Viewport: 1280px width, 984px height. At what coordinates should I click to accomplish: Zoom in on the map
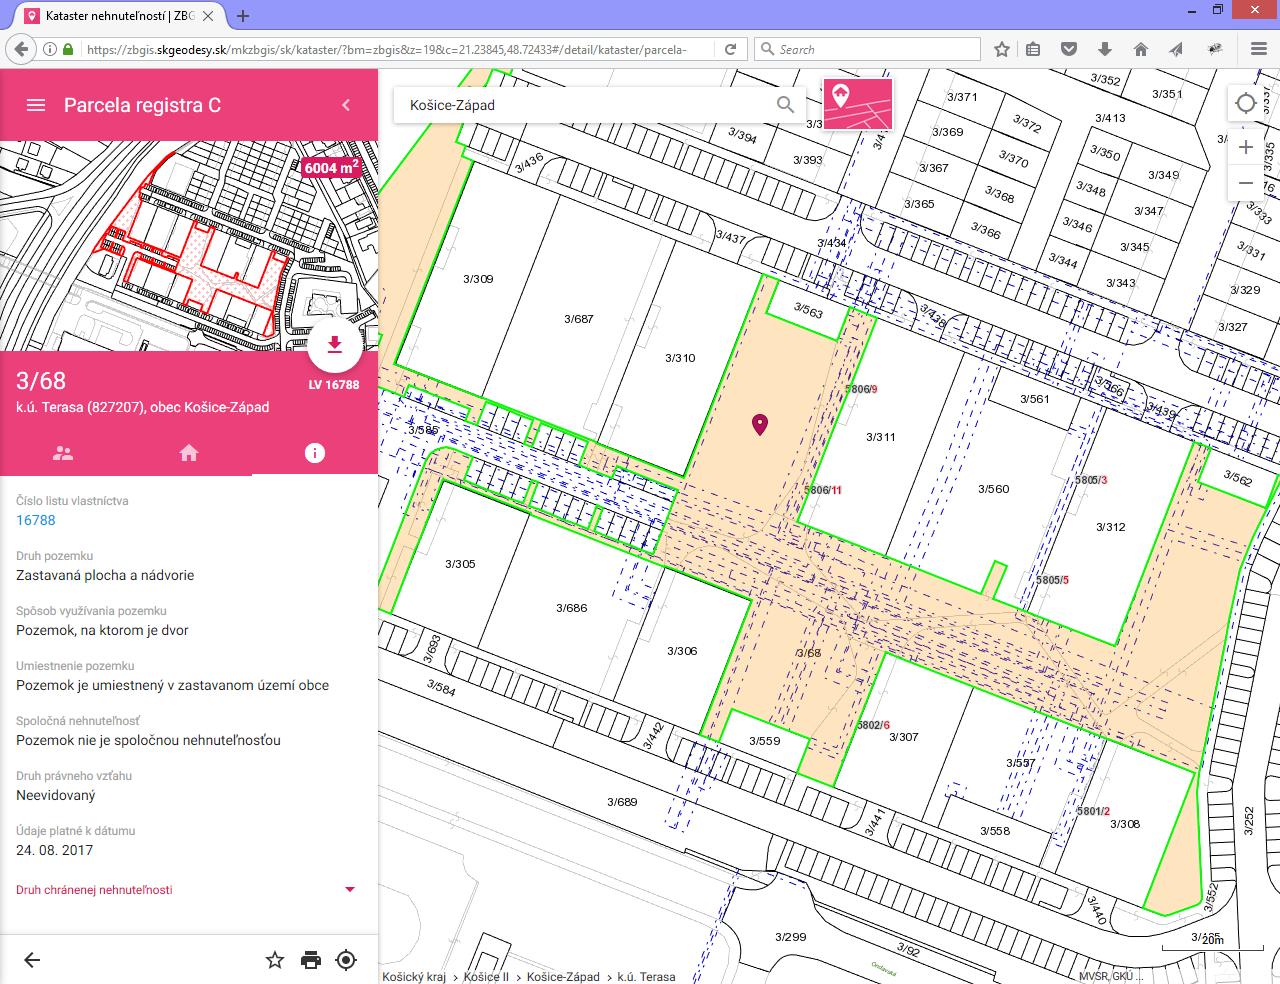(x=1245, y=148)
